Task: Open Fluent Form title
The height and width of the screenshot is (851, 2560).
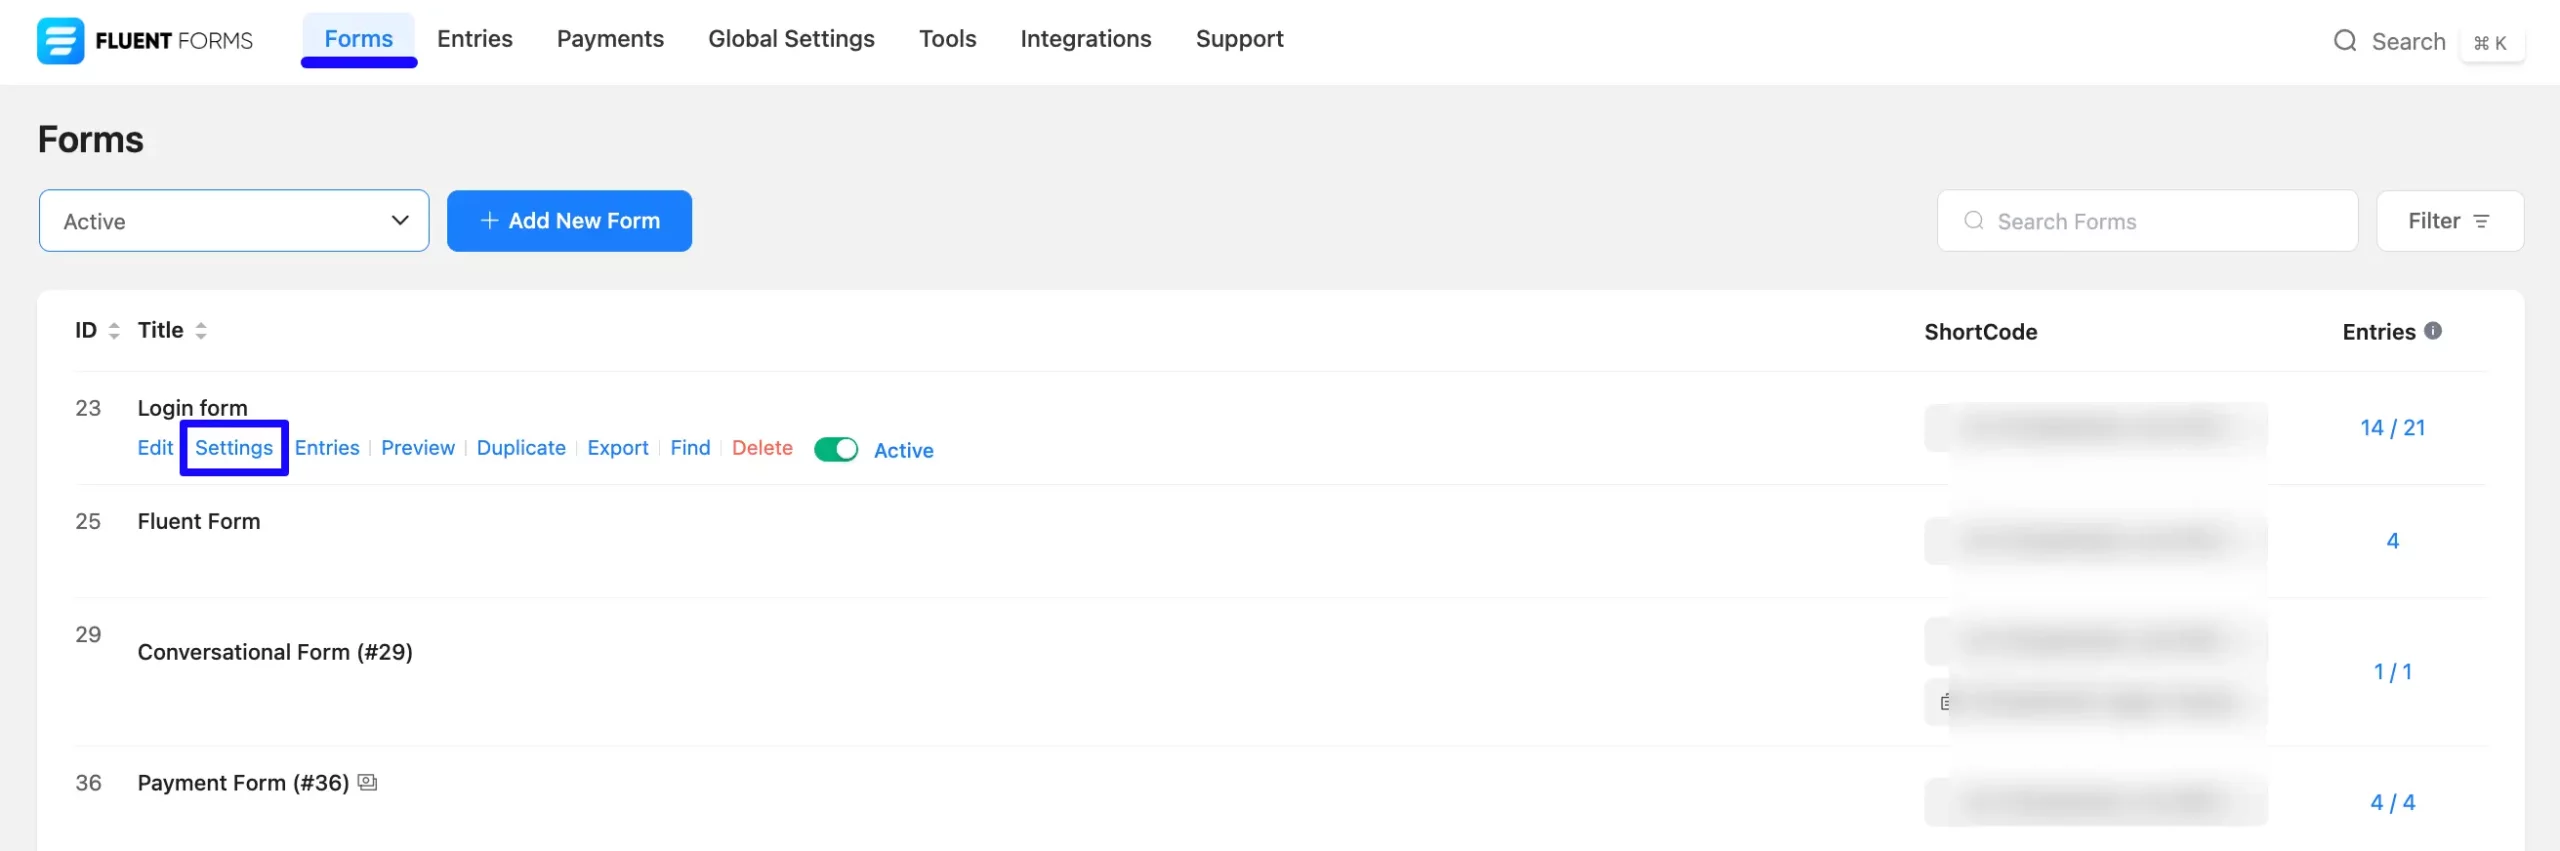Action: point(199,521)
